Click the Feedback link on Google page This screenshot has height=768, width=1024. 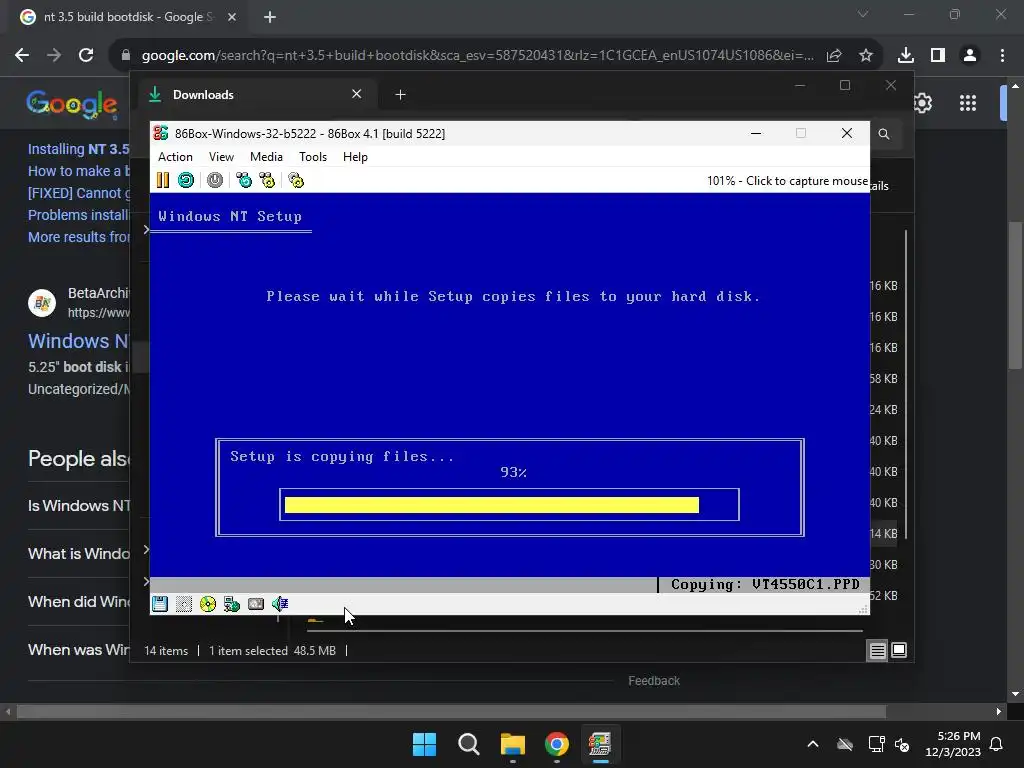654,680
